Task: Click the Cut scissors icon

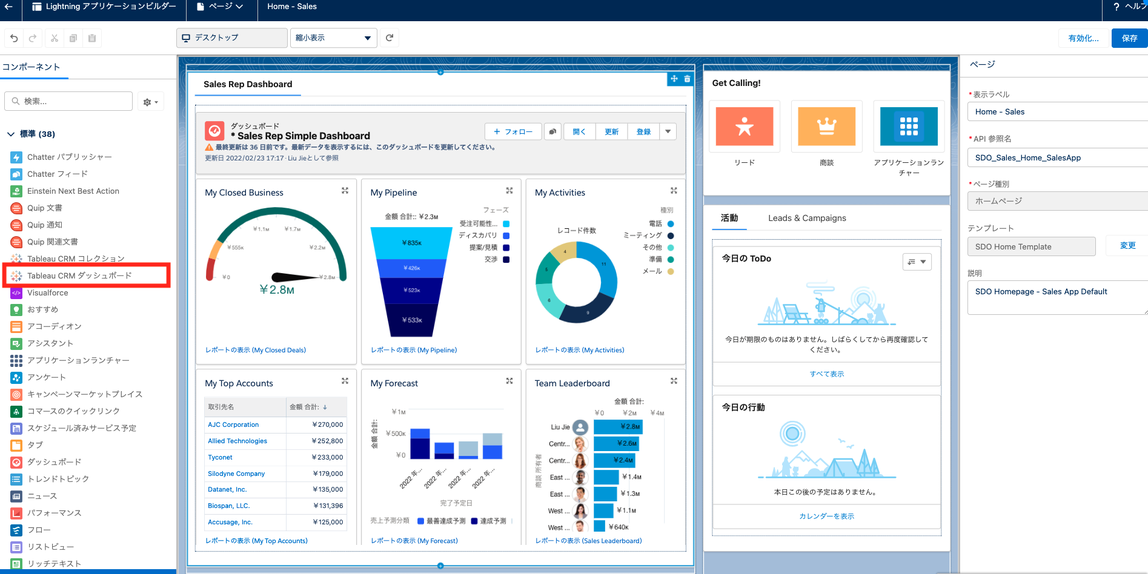Action: tap(54, 38)
